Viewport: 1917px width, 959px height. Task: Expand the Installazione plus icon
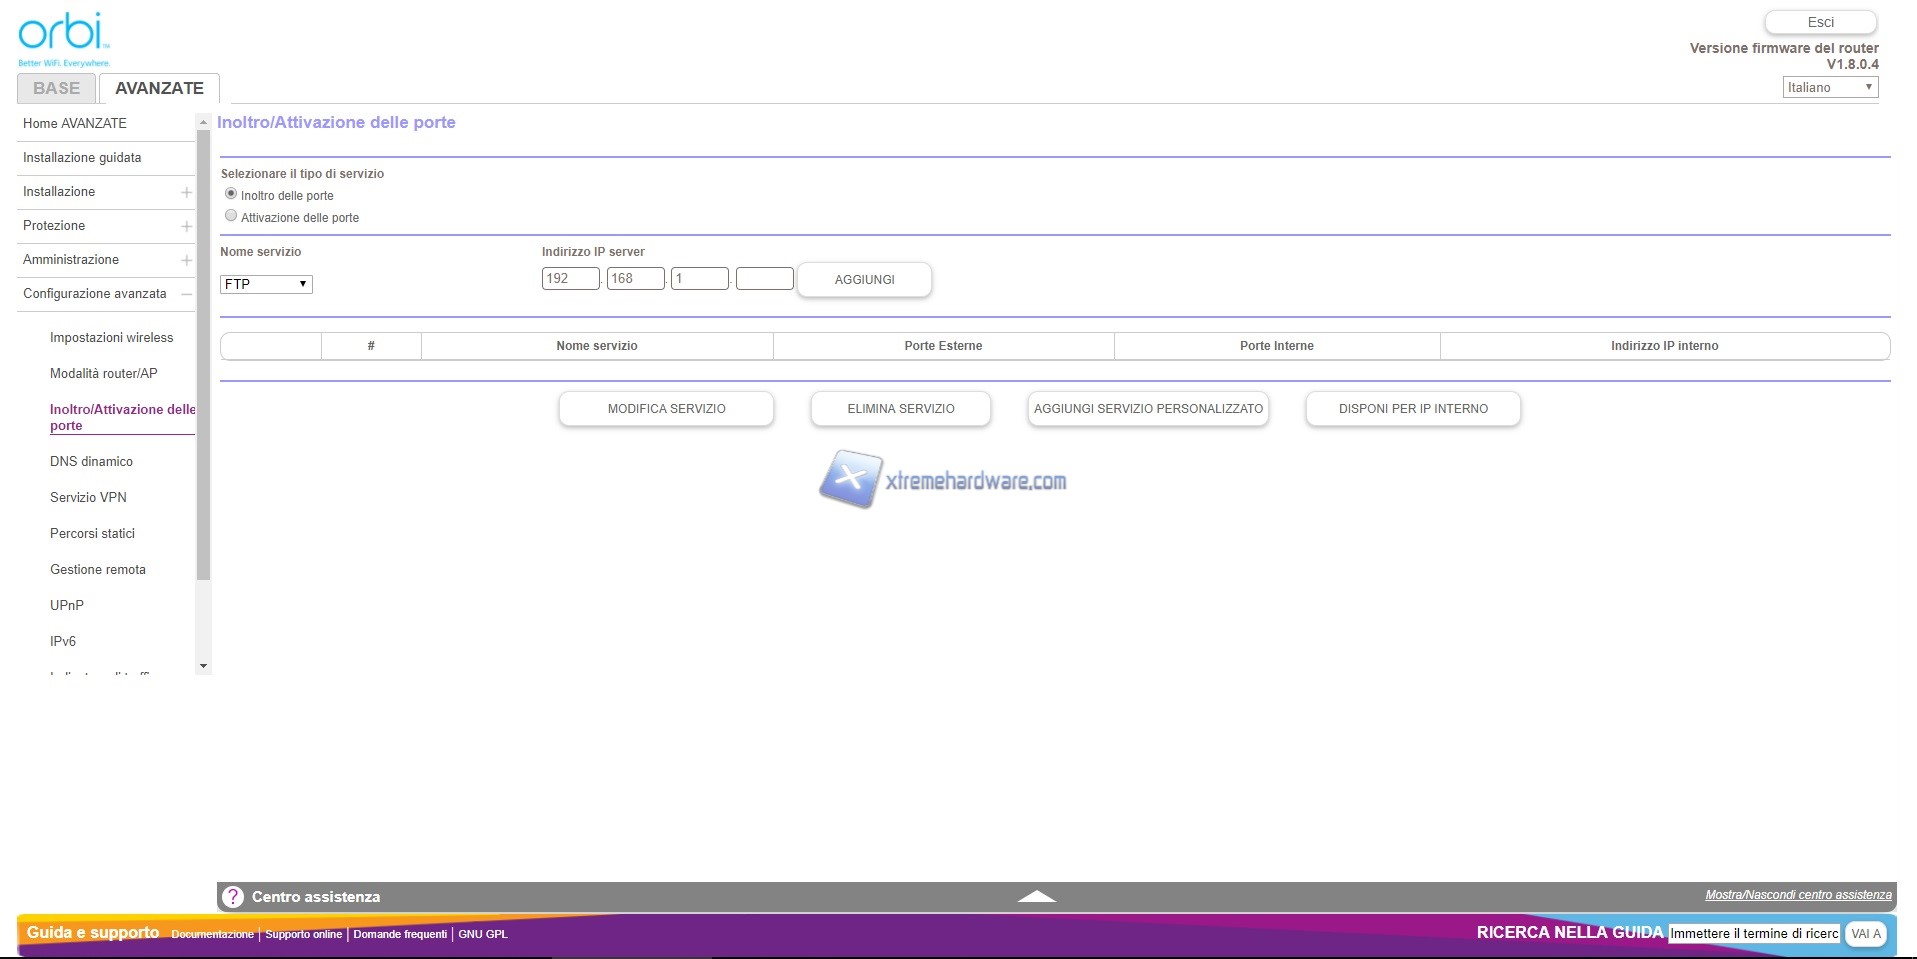point(186,192)
